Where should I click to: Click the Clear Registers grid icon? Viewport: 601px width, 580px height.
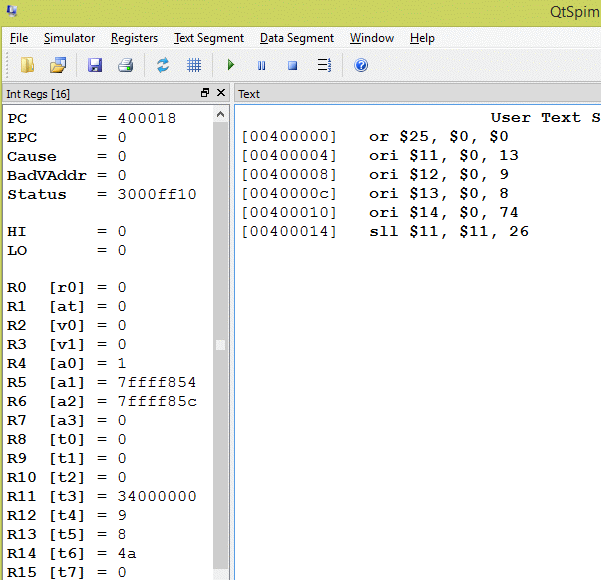194,66
